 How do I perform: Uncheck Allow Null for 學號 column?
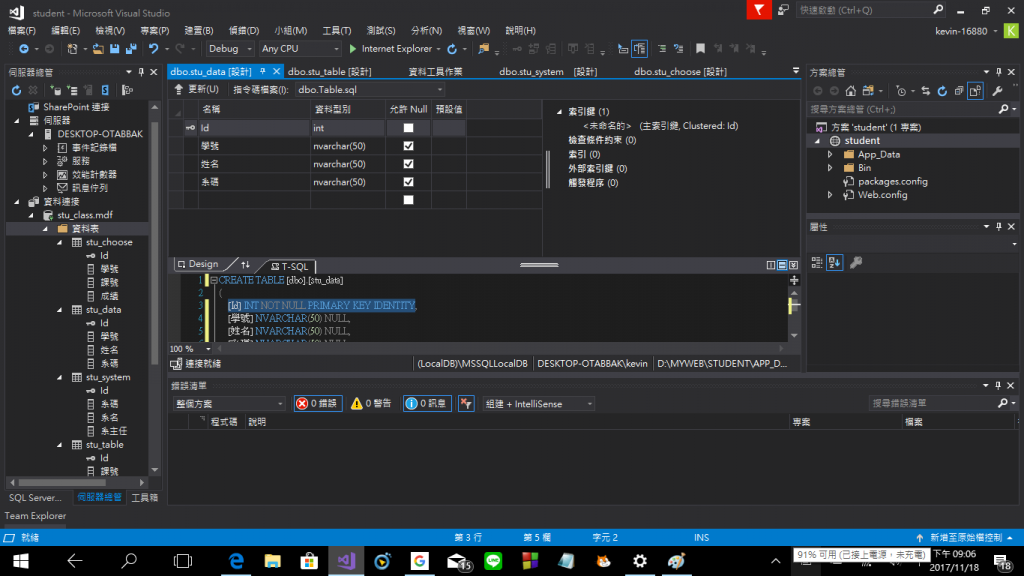pos(408,146)
